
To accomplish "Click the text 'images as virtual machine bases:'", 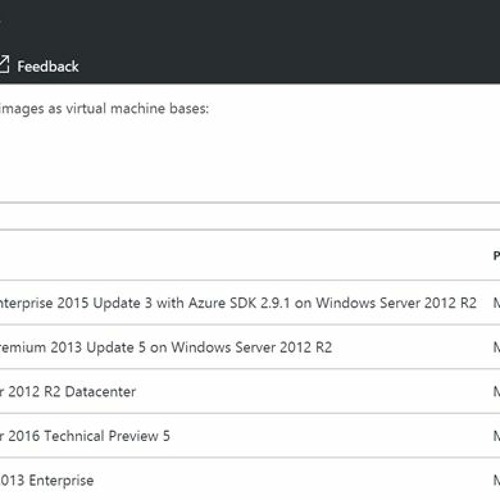I will (x=104, y=109).
